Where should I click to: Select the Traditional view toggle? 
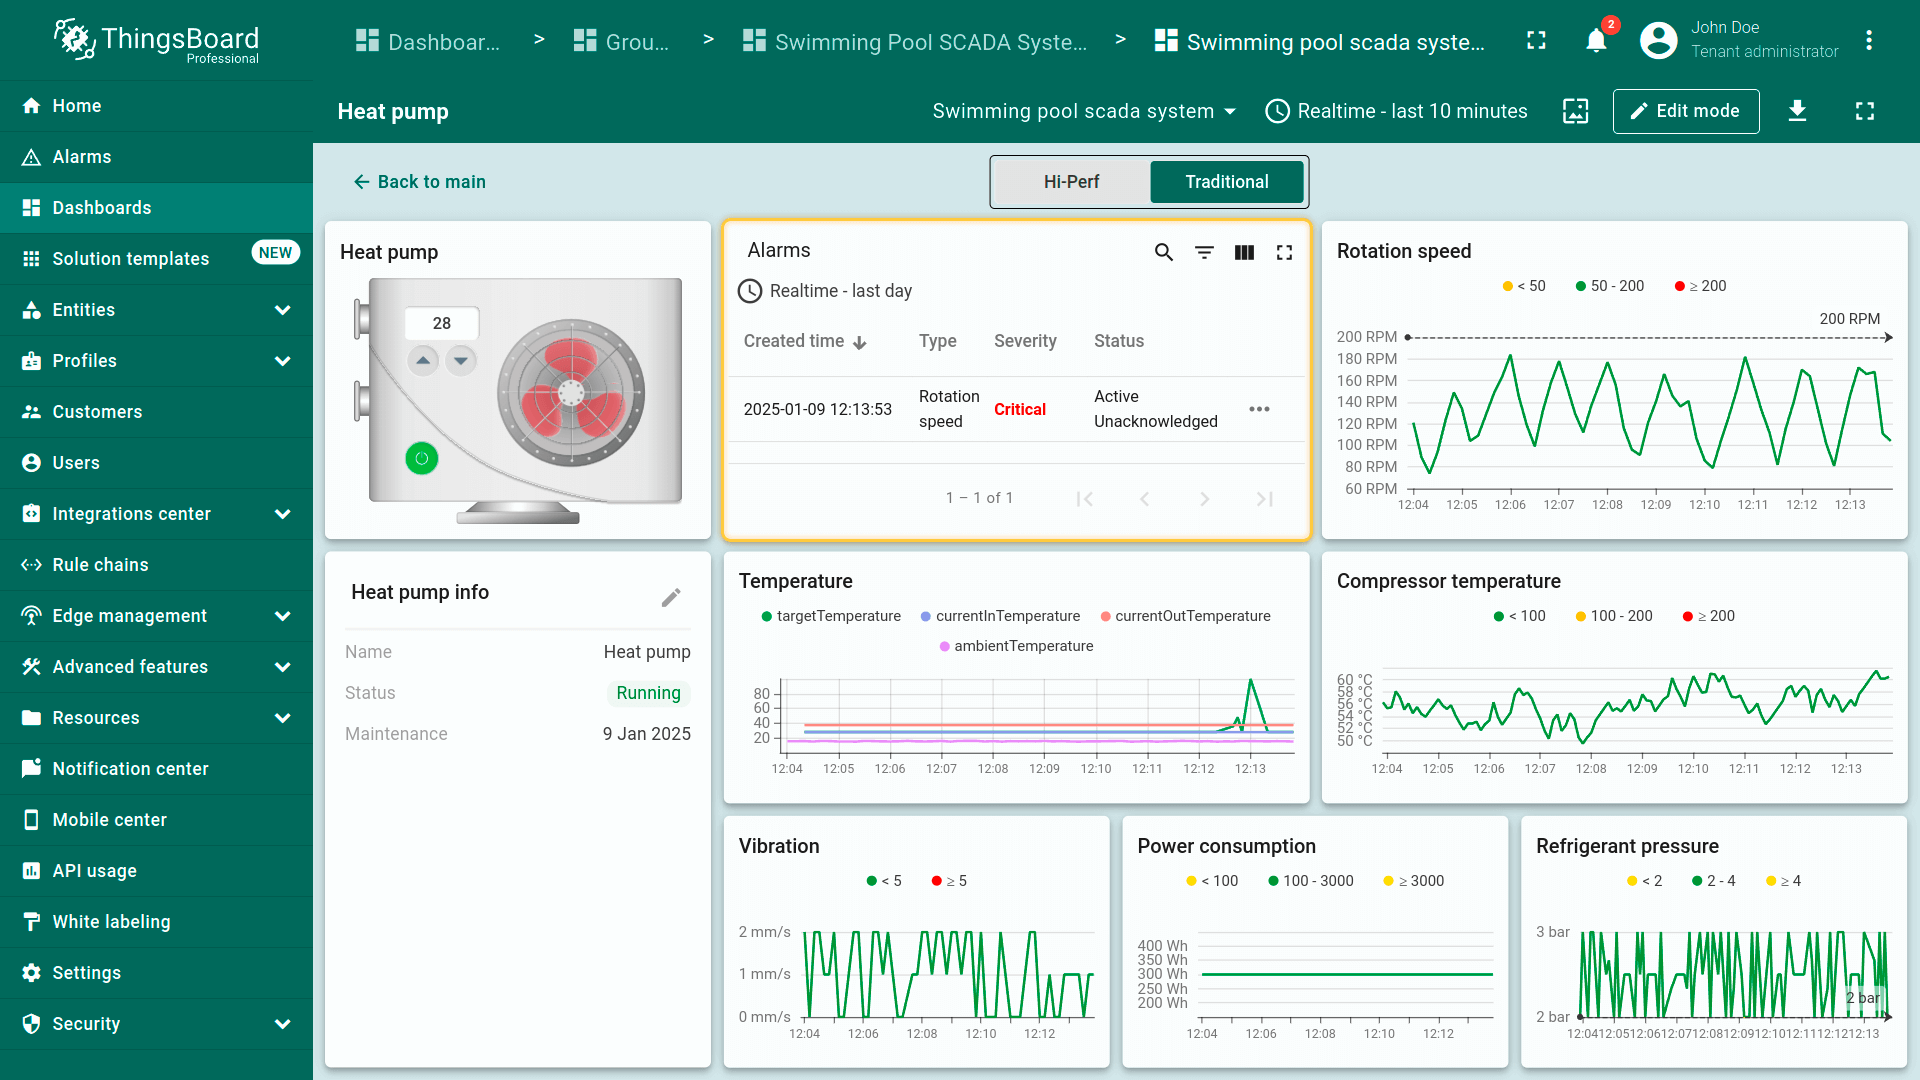pos(1226,182)
